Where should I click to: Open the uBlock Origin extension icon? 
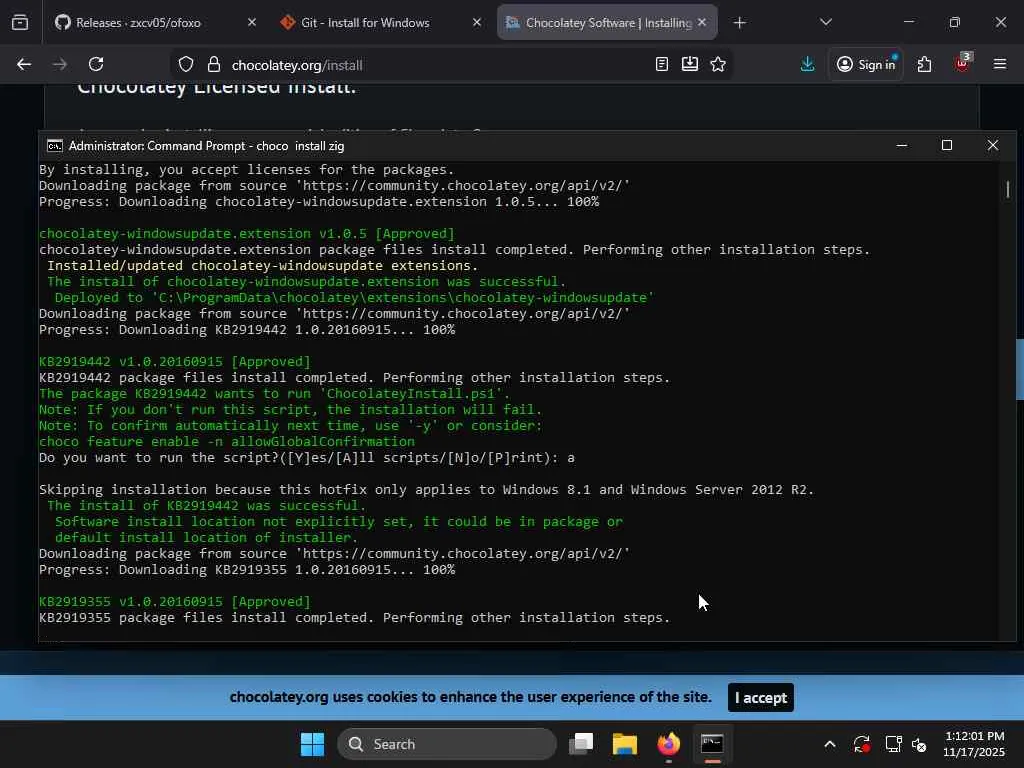click(x=962, y=65)
